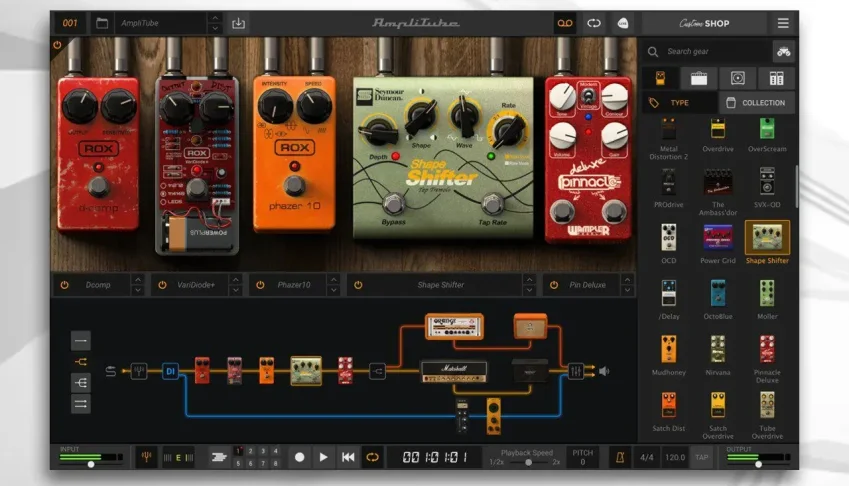The height and width of the screenshot is (486, 849).
Task: Click the record button in transport
Action: [299, 457]
